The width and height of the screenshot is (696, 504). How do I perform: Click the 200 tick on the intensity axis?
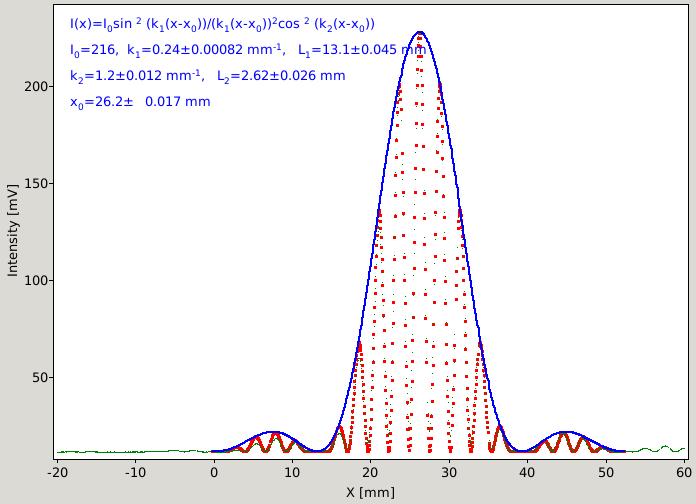(36, 86)
